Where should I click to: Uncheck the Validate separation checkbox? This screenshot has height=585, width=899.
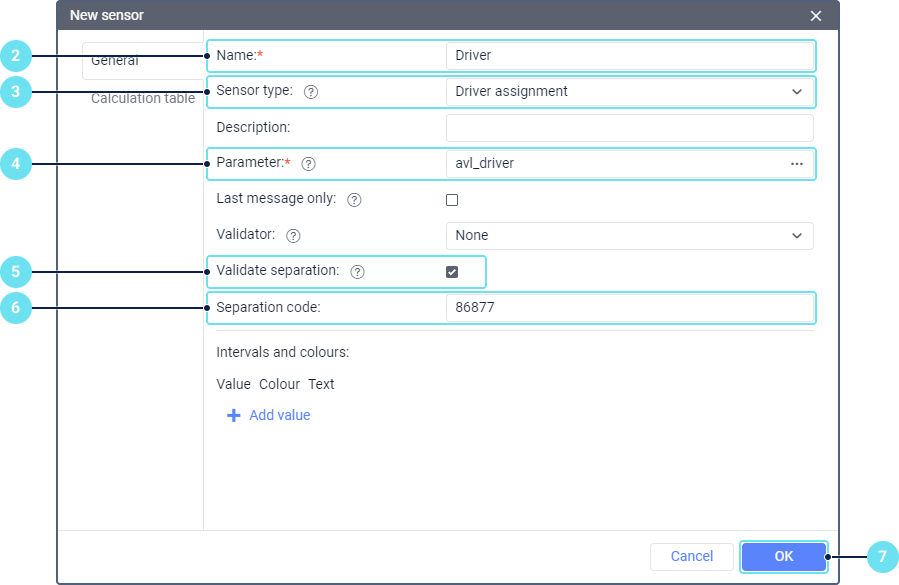pyautogui.click(x=452, y=271)
